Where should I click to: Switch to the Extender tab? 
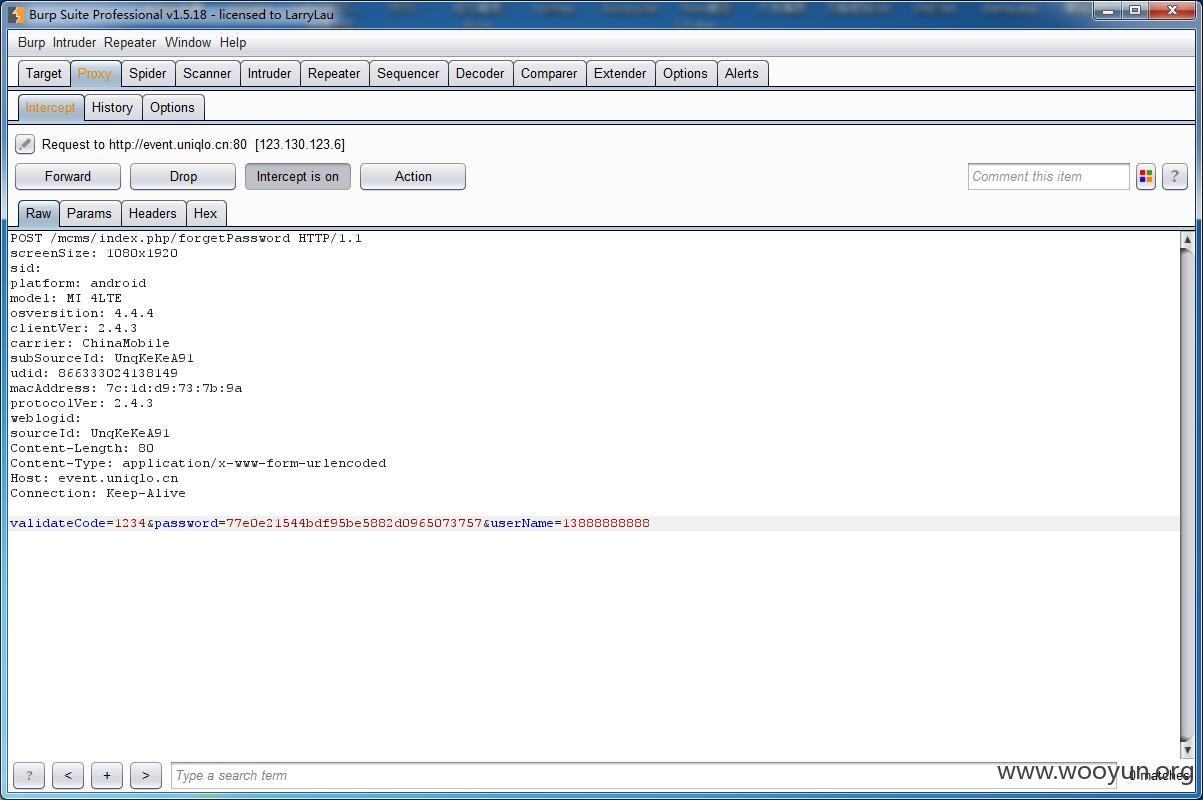(x=620, y=74)
